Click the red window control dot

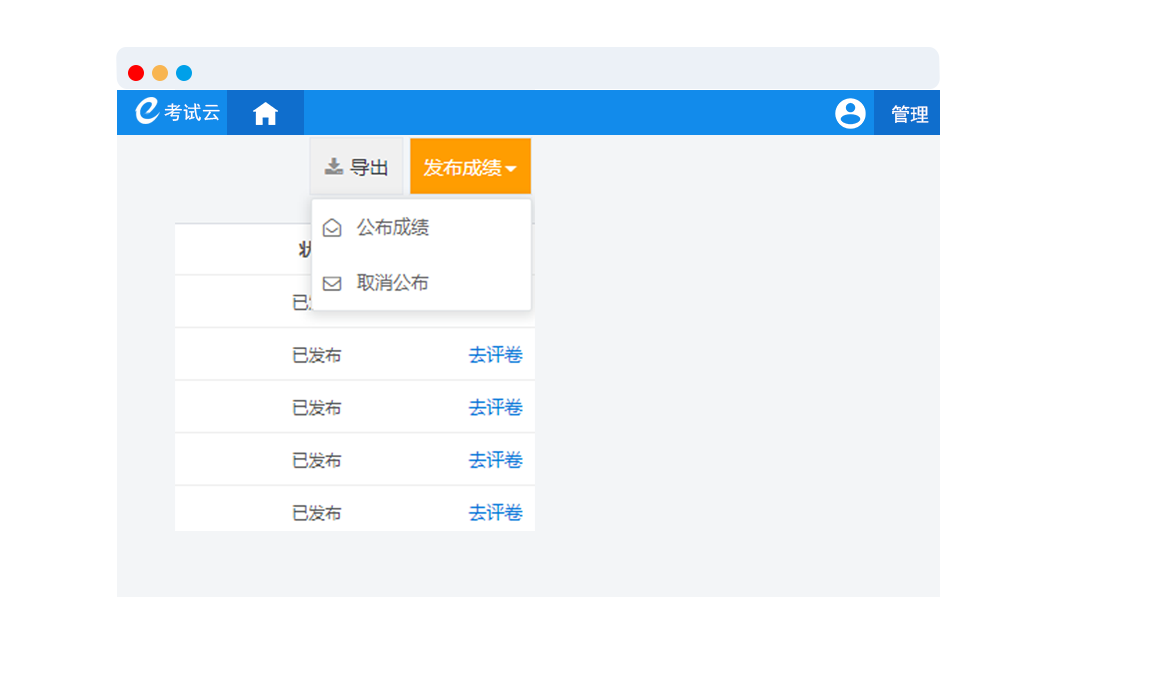(x=136, y=73)
